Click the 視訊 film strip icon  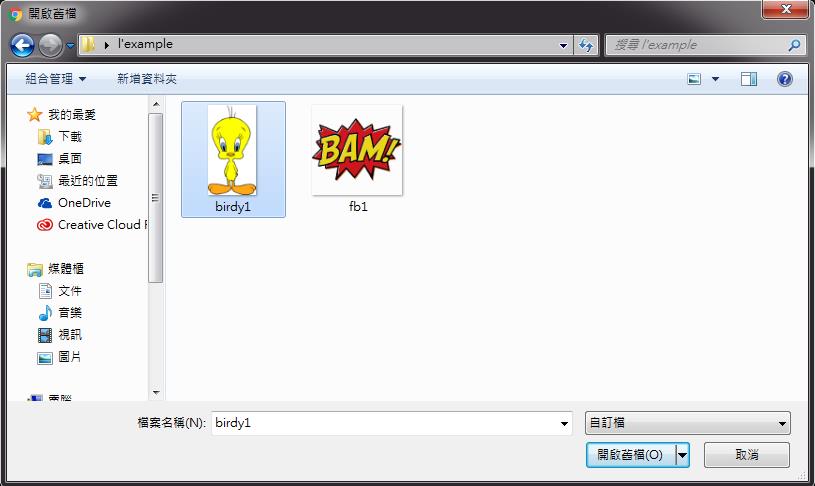(x=45, y=335)
